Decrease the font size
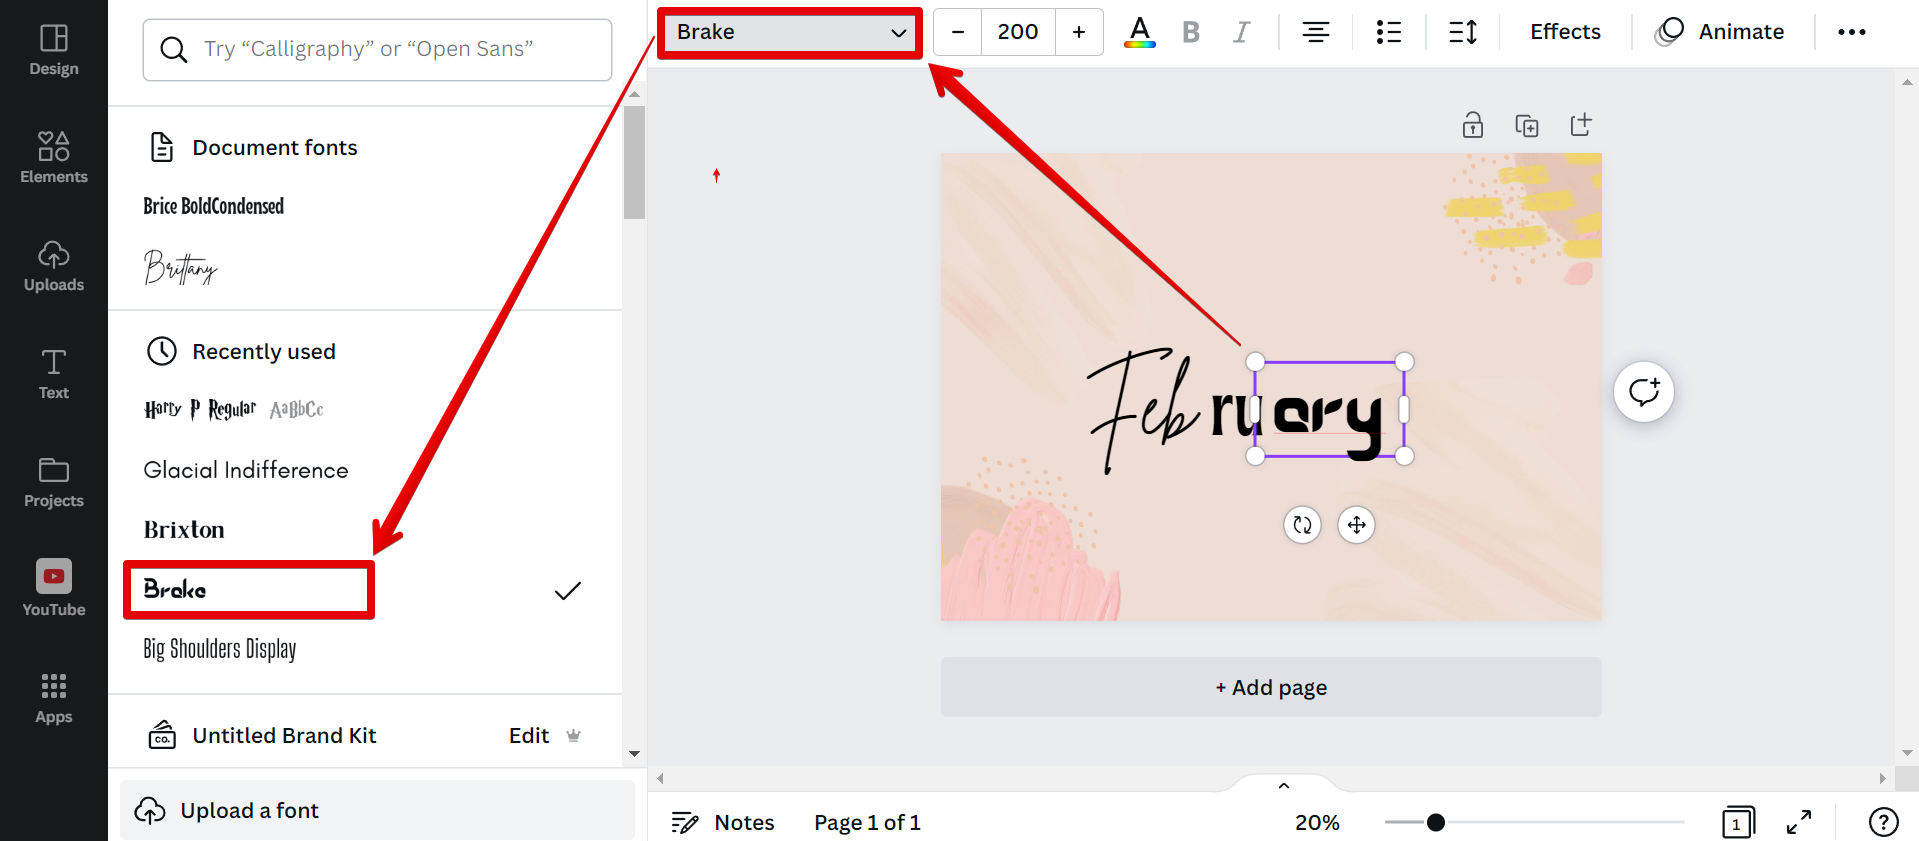This screenshot has width=1919, height=841. click(x=958, y=32)
